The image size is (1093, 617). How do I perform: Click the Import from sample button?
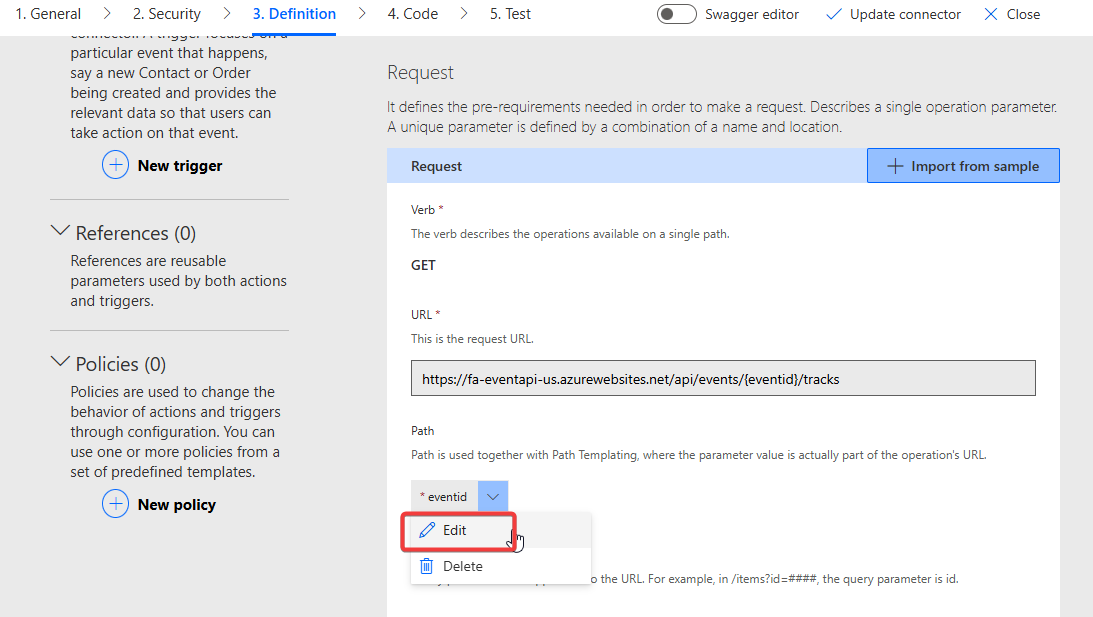[x=962, y=165]
